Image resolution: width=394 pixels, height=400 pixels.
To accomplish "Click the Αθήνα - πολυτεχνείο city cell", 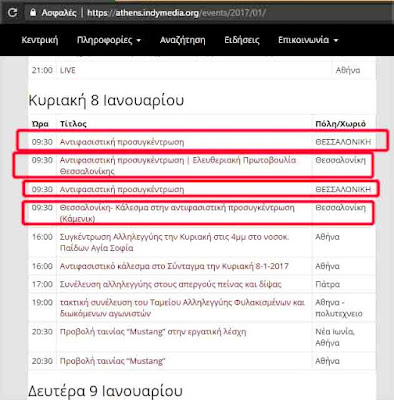I will [339, 308].
